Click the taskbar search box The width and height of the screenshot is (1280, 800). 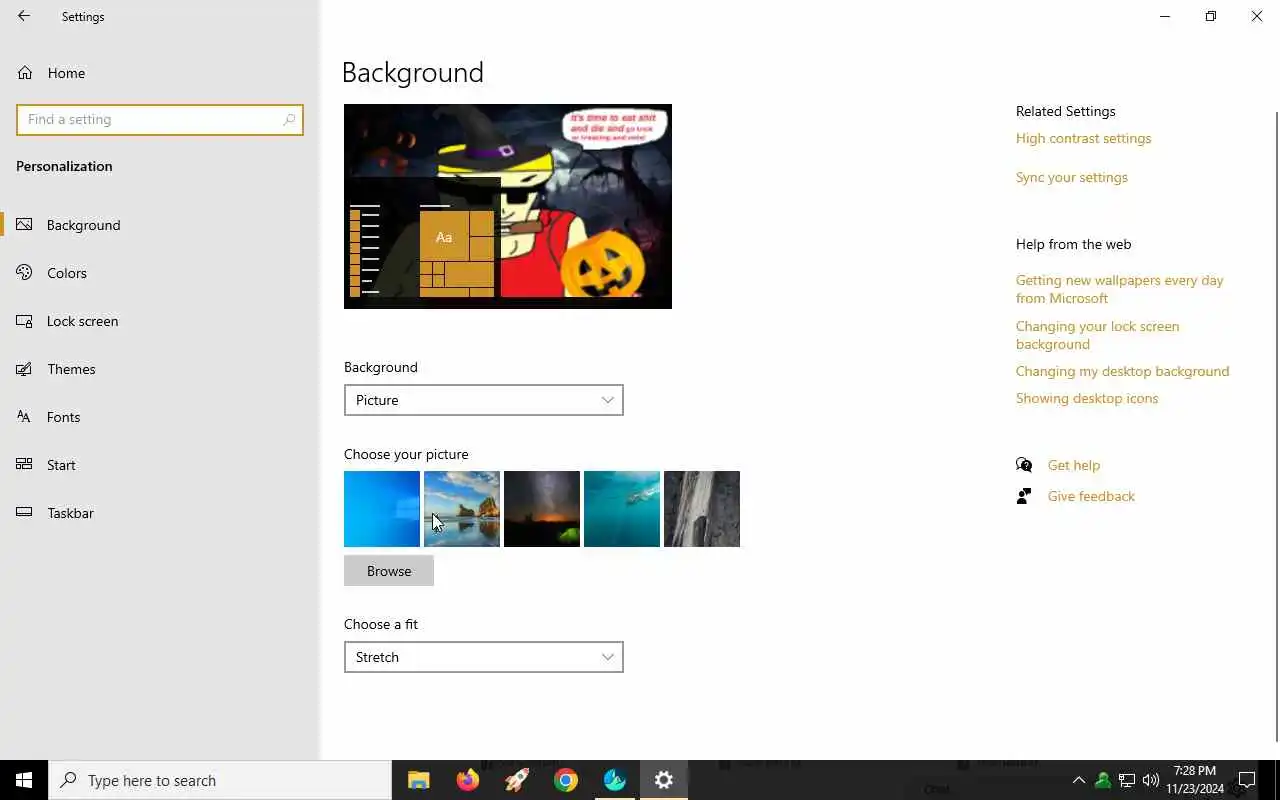220,780
